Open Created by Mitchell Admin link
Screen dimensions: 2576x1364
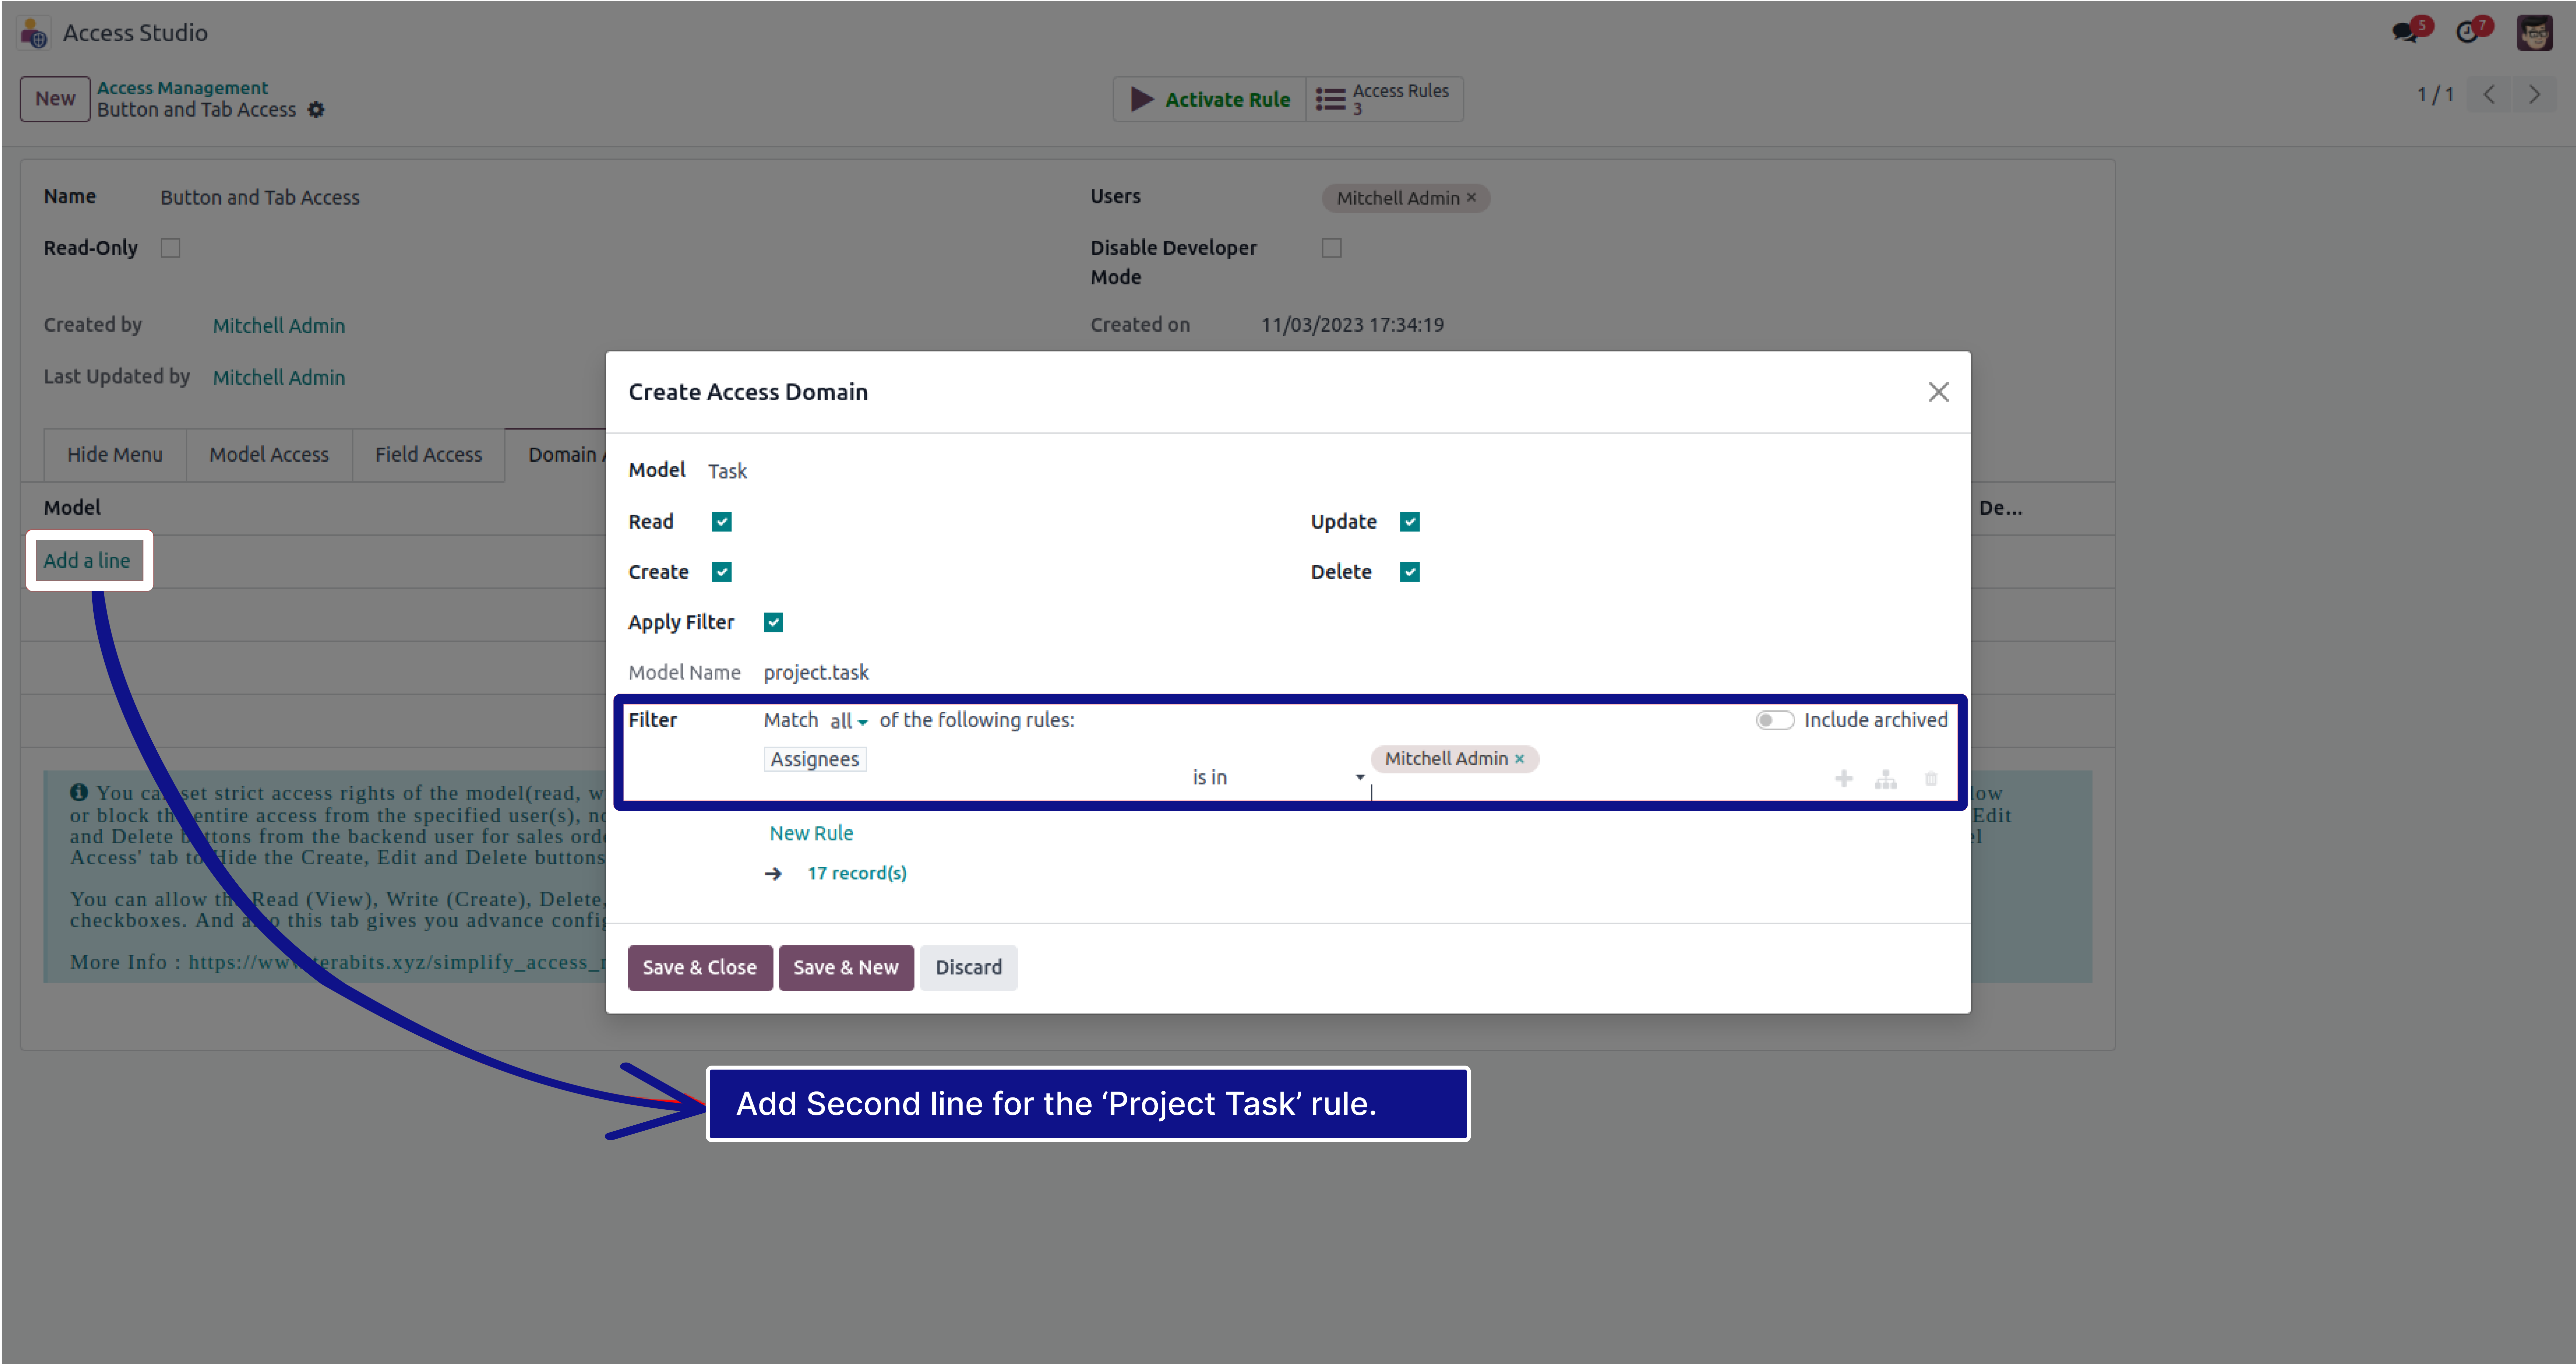tap(279, 326)
